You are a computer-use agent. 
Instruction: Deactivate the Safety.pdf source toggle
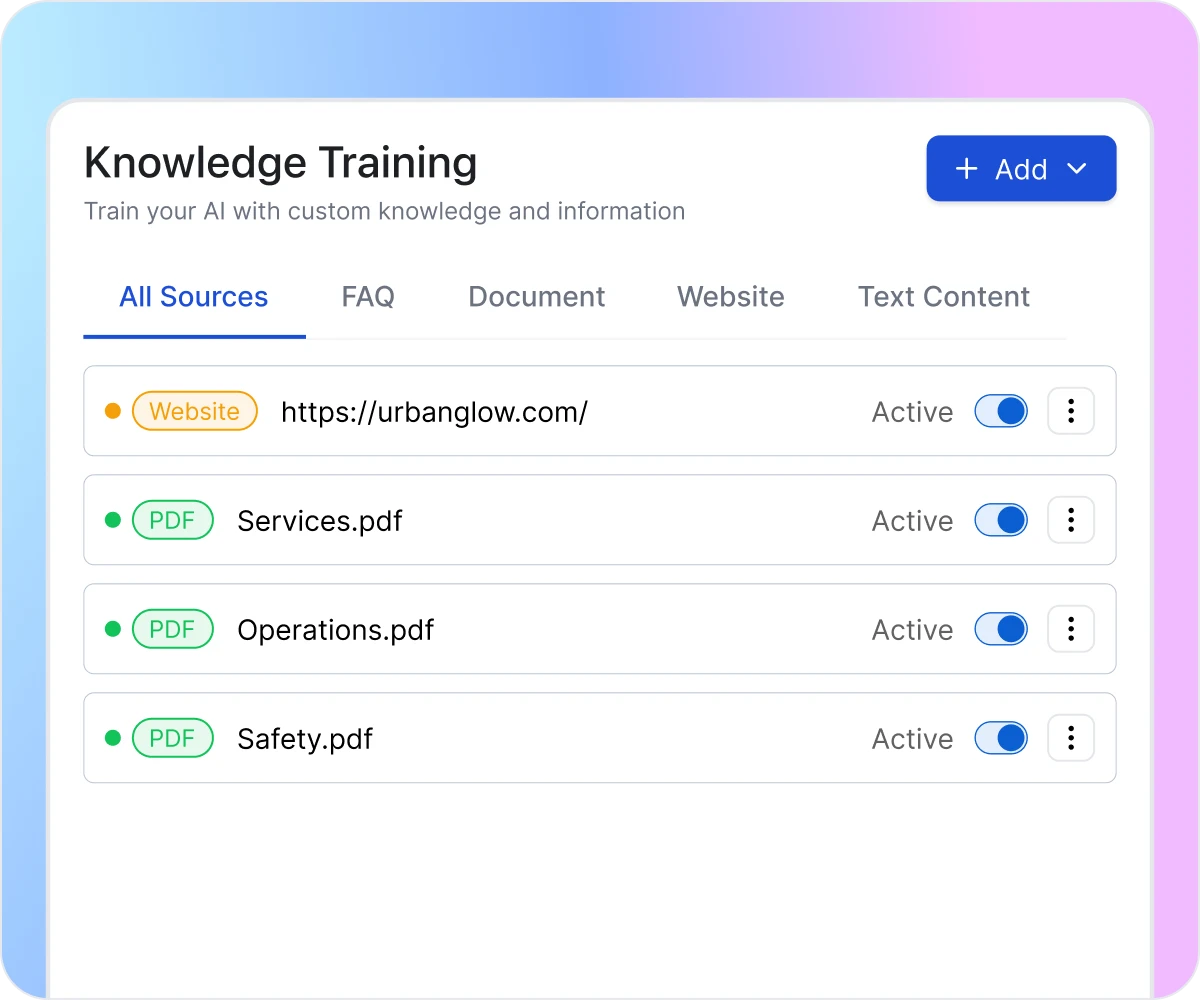[1001, 738]
